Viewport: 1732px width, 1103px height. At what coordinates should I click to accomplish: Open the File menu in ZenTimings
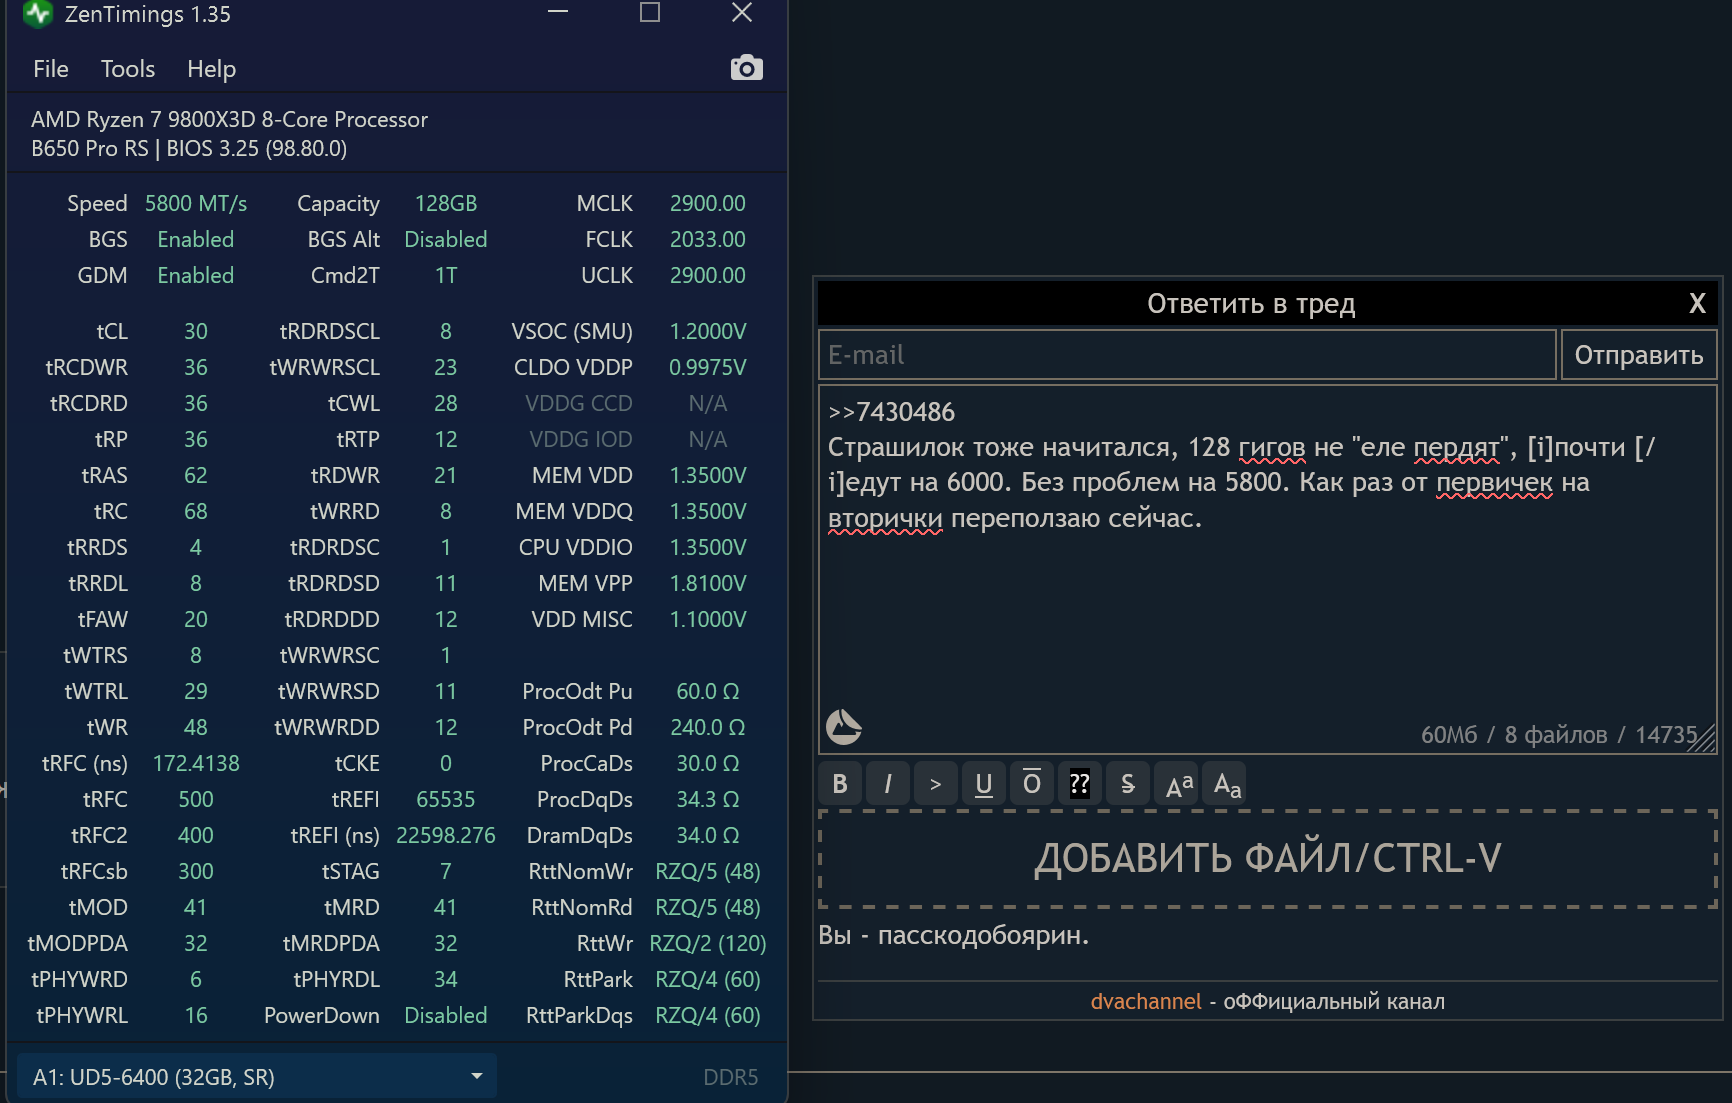point(51,69)
